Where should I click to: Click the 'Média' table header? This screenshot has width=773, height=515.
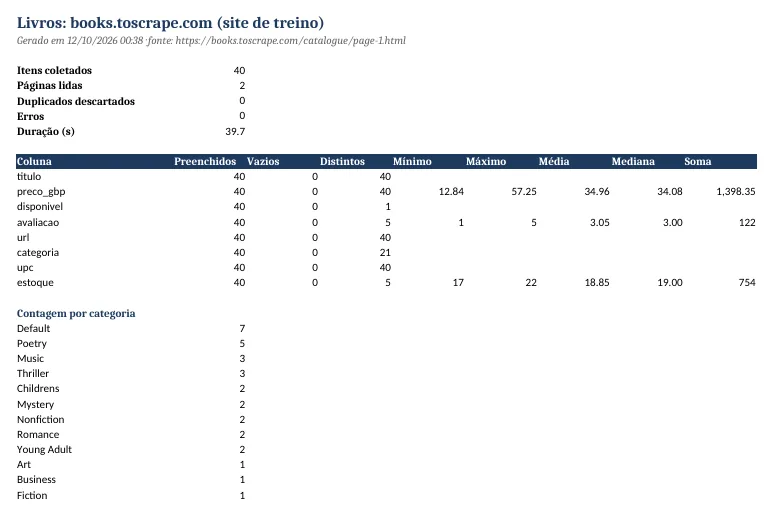[554, 161]
